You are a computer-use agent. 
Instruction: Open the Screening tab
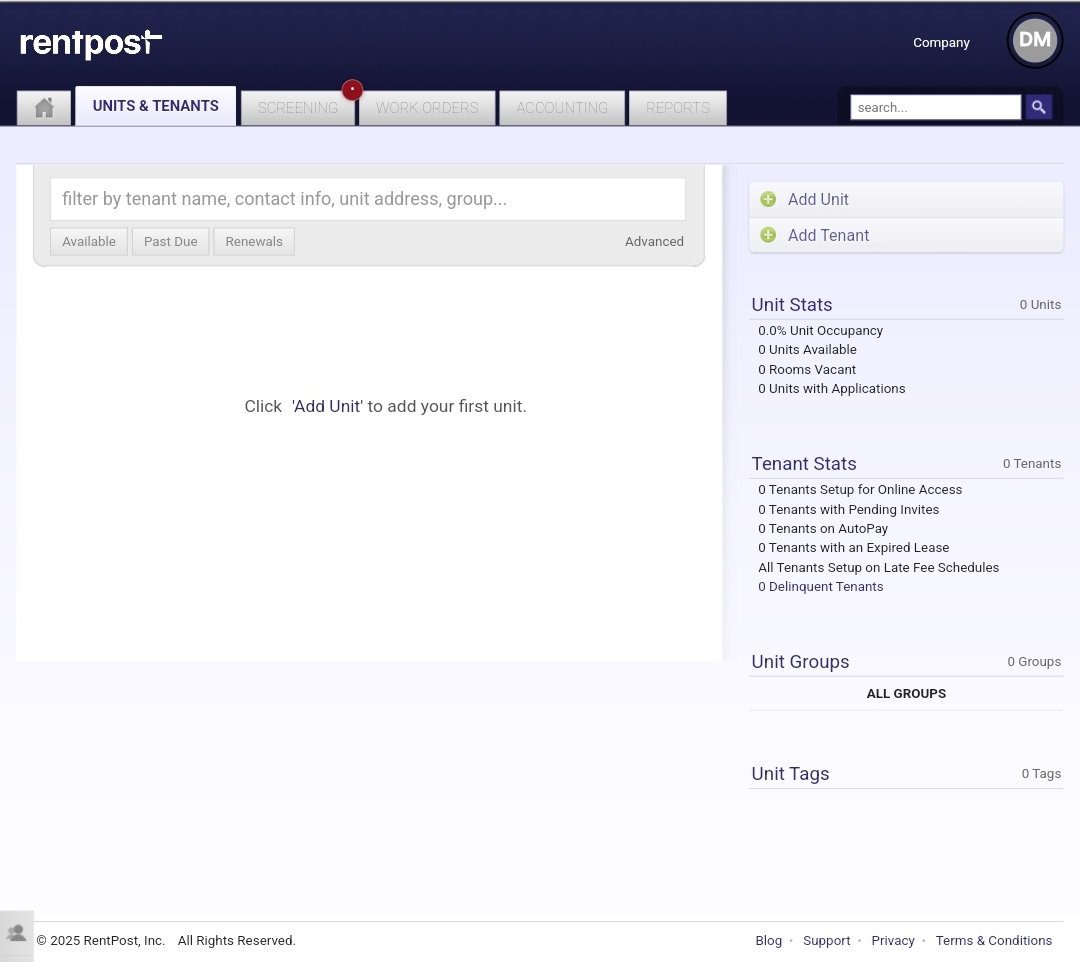[x=298, y=108]
